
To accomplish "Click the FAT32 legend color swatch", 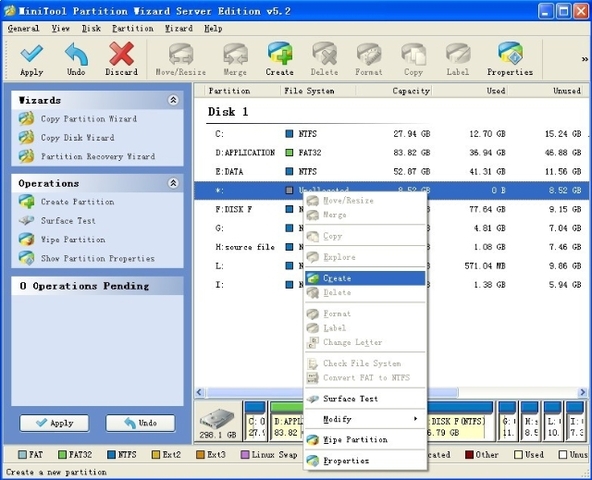I will [x=62, y=455].
